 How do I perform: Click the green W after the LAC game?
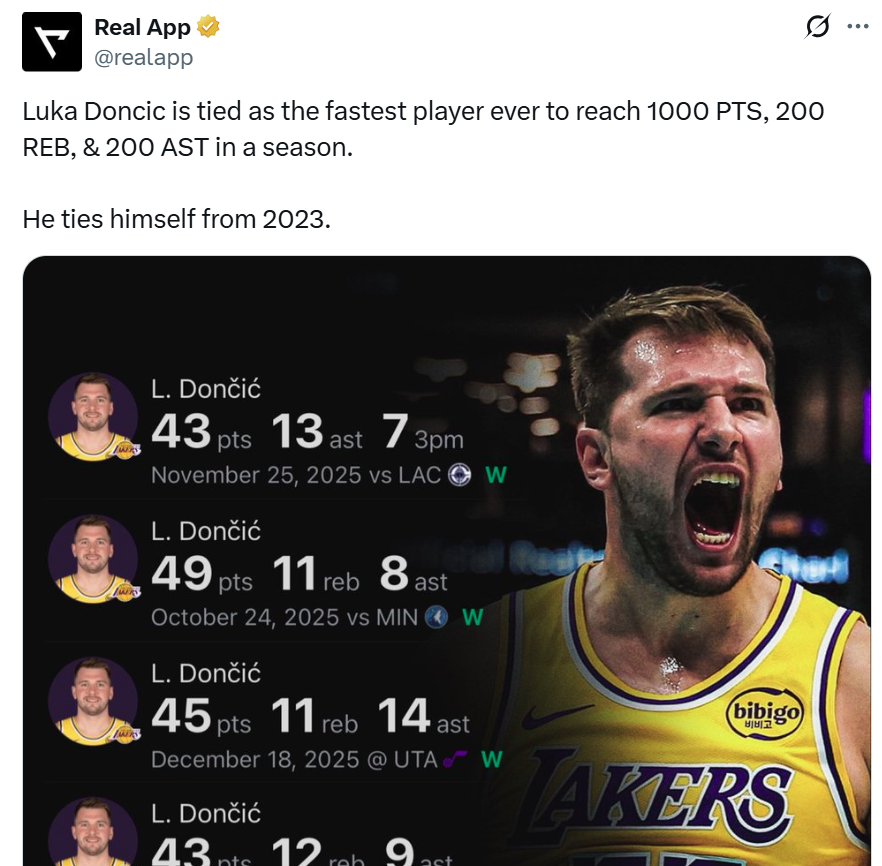pos(495,475)
